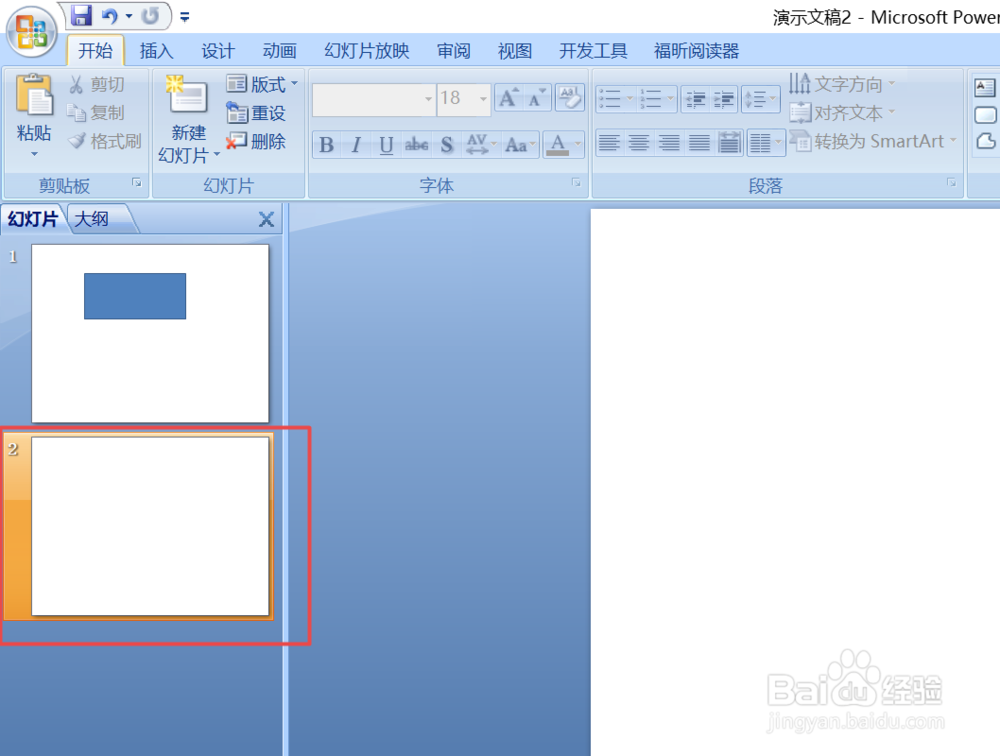This screenshot has width=1000, height=756.
Task: Open character spacing AV menu
Action: coord(481,145)
